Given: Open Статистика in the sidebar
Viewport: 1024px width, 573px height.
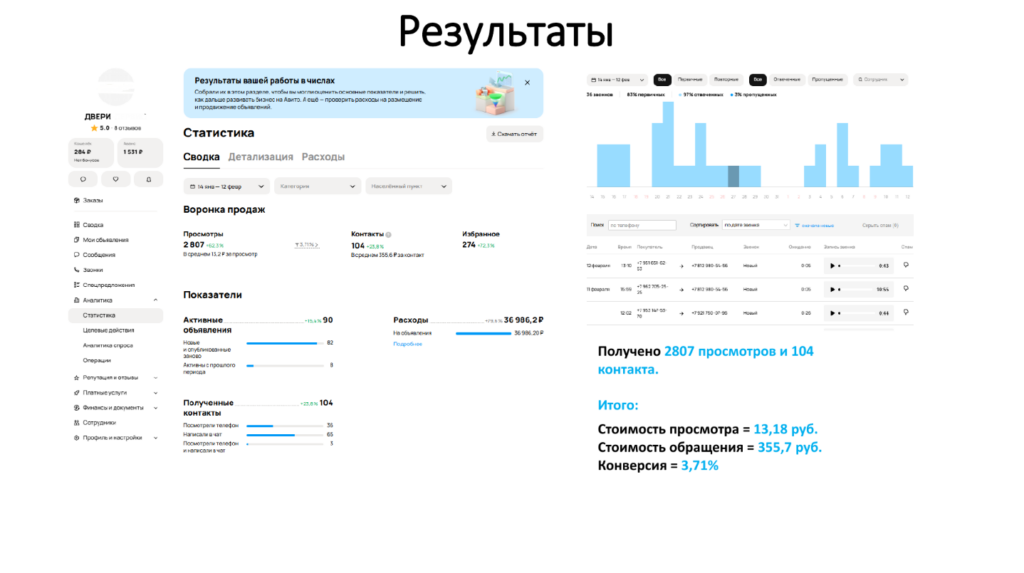Looking at the screenshot, I should coord(116,316).
